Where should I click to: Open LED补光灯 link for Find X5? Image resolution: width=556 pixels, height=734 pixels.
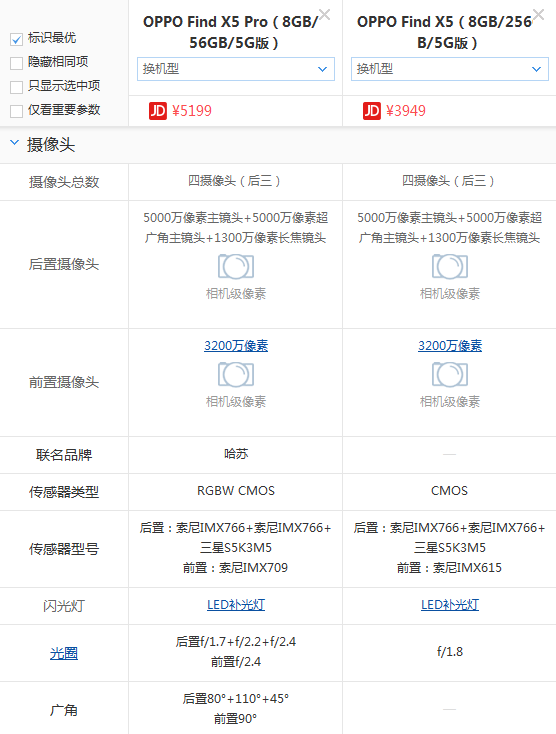450,605
